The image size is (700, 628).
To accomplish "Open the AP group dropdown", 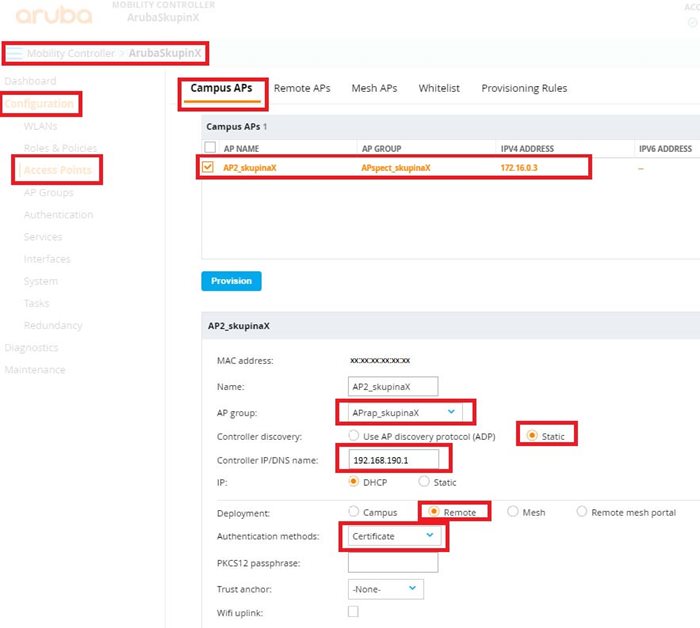I will [x=405, y=412].
